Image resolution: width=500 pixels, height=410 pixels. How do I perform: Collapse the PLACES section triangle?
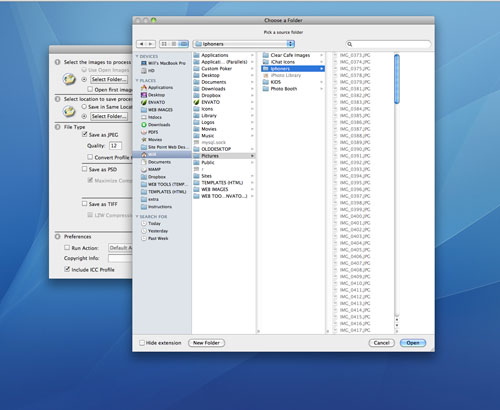[137, 81]
